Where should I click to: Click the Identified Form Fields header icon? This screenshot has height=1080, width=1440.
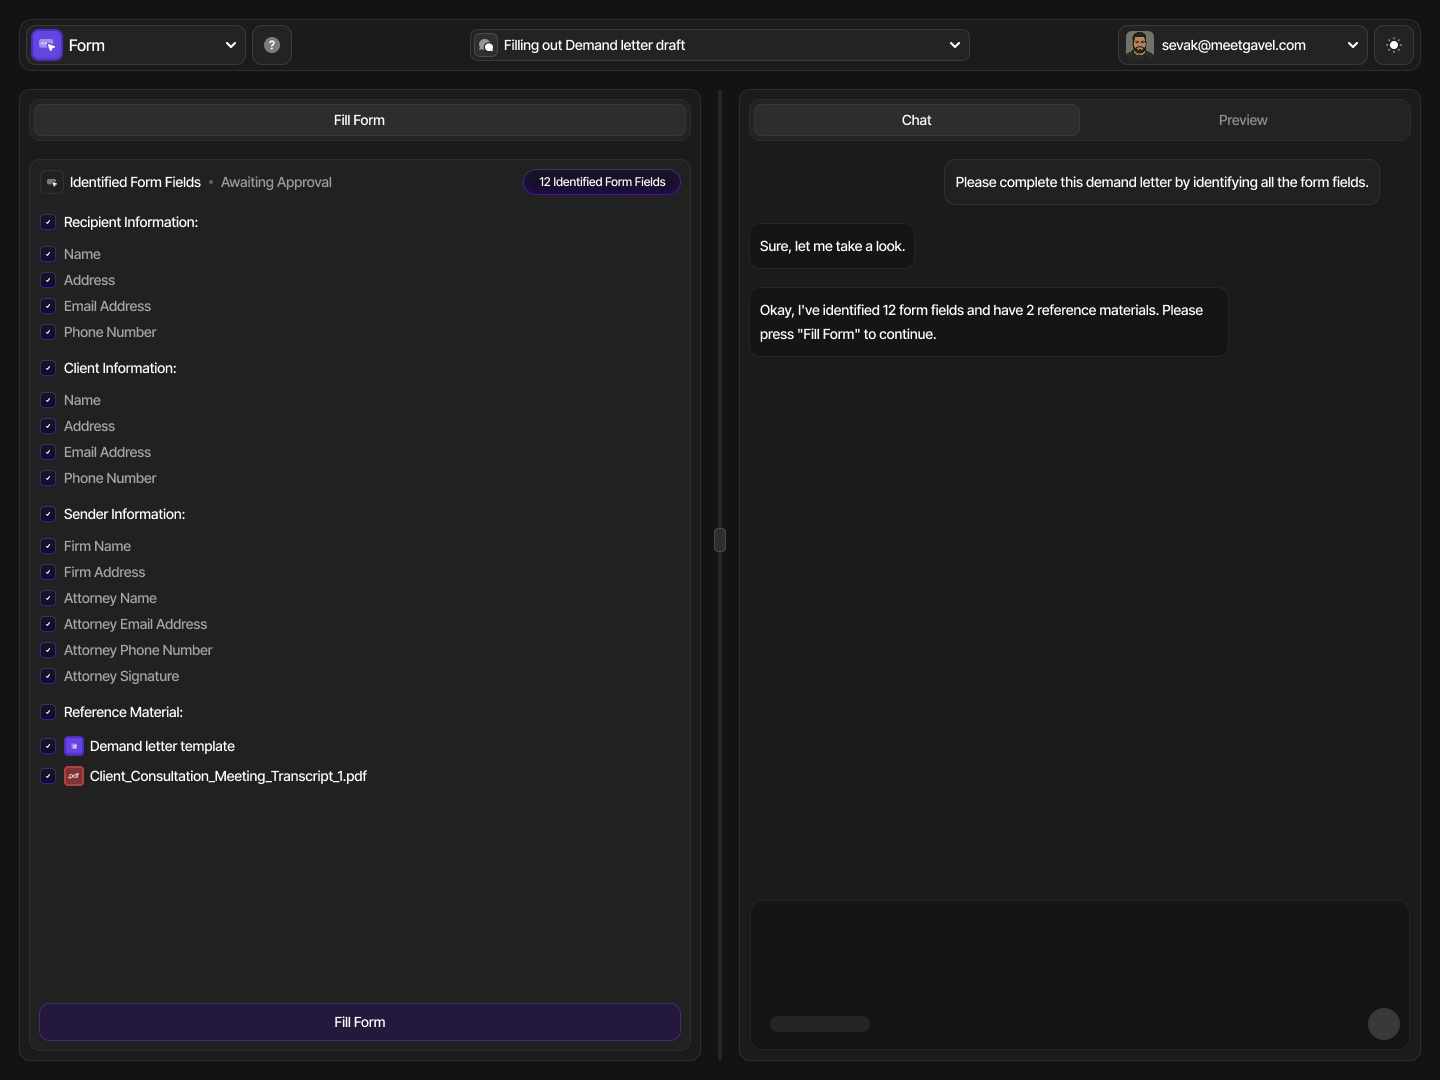tap(52, 182)
